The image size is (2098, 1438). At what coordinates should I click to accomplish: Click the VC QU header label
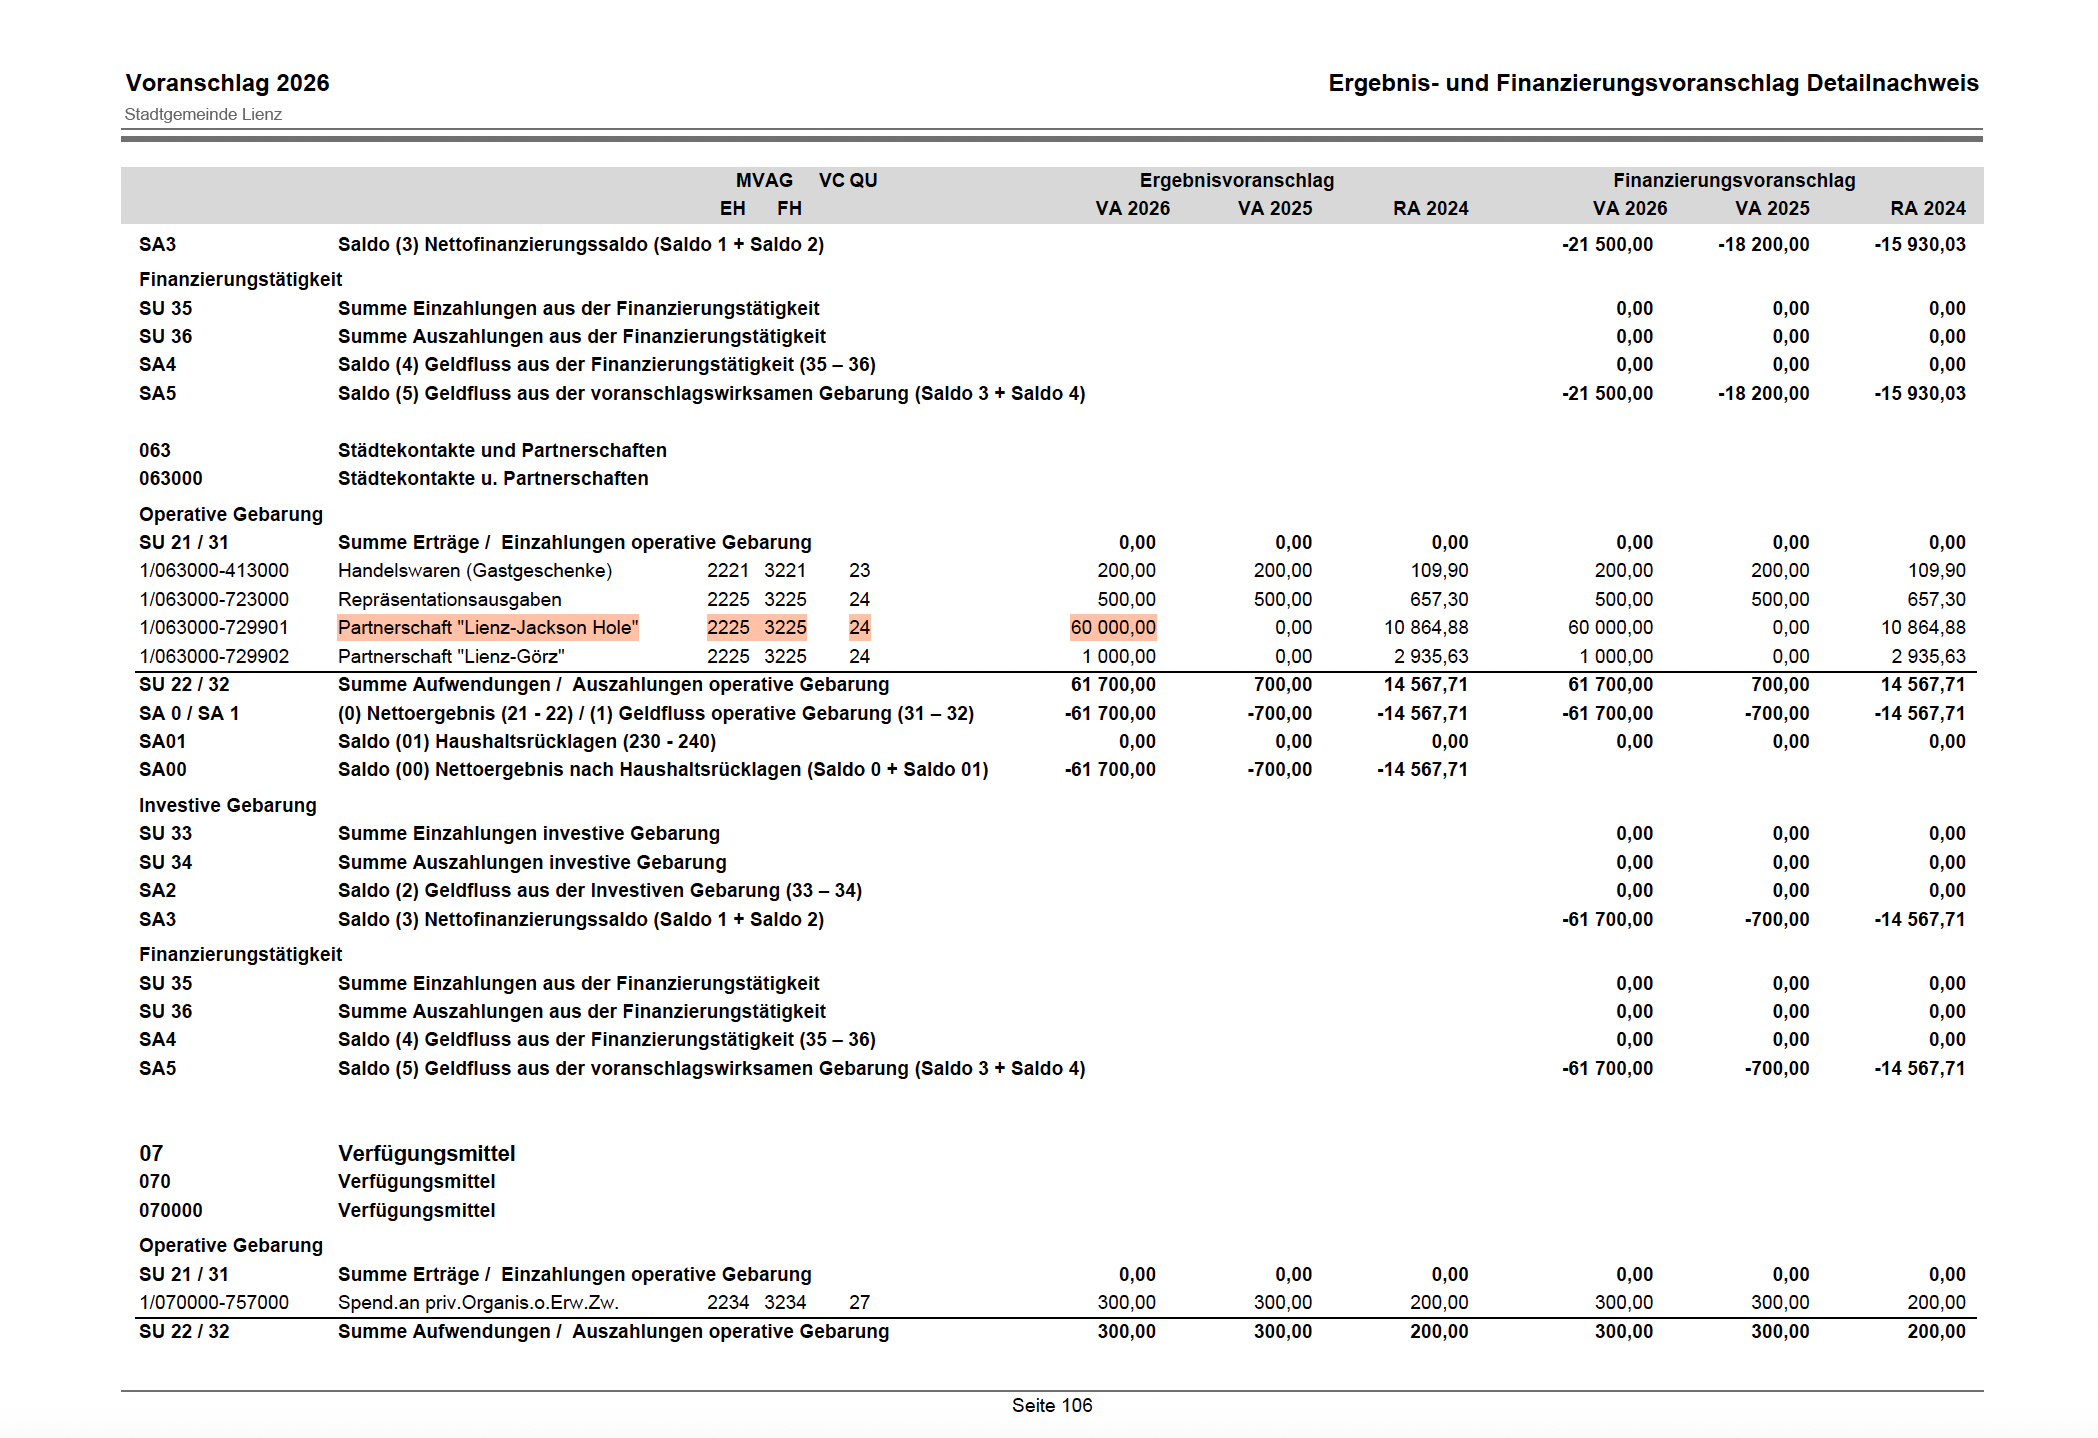point(847,181)
